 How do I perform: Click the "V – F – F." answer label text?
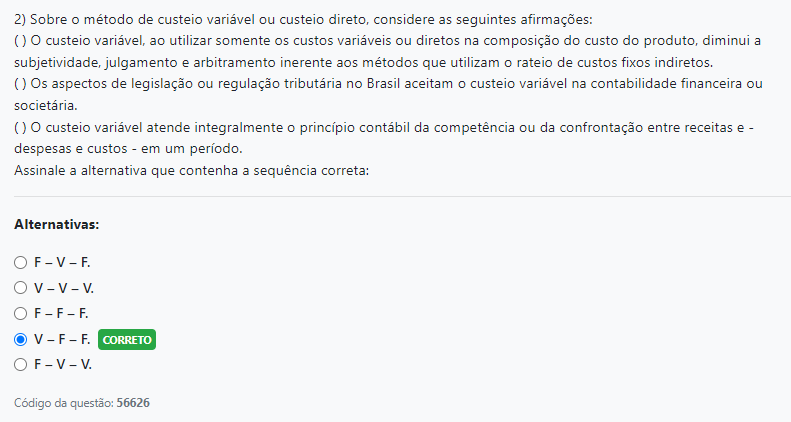click(x=62, y=340)
